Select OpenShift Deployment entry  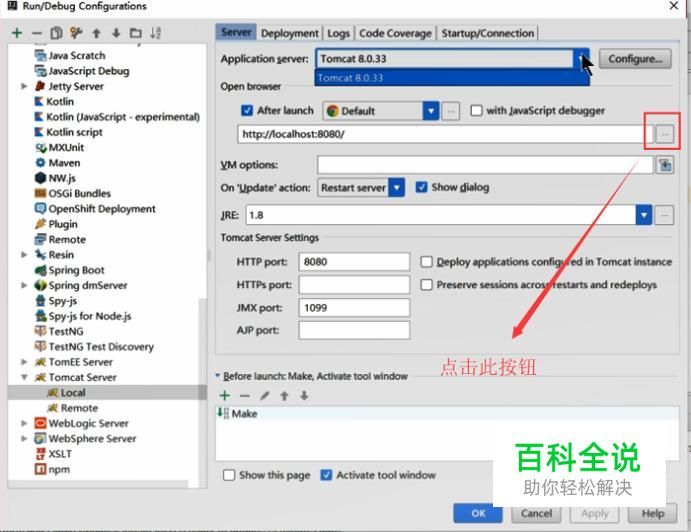[x=95, y=209]
